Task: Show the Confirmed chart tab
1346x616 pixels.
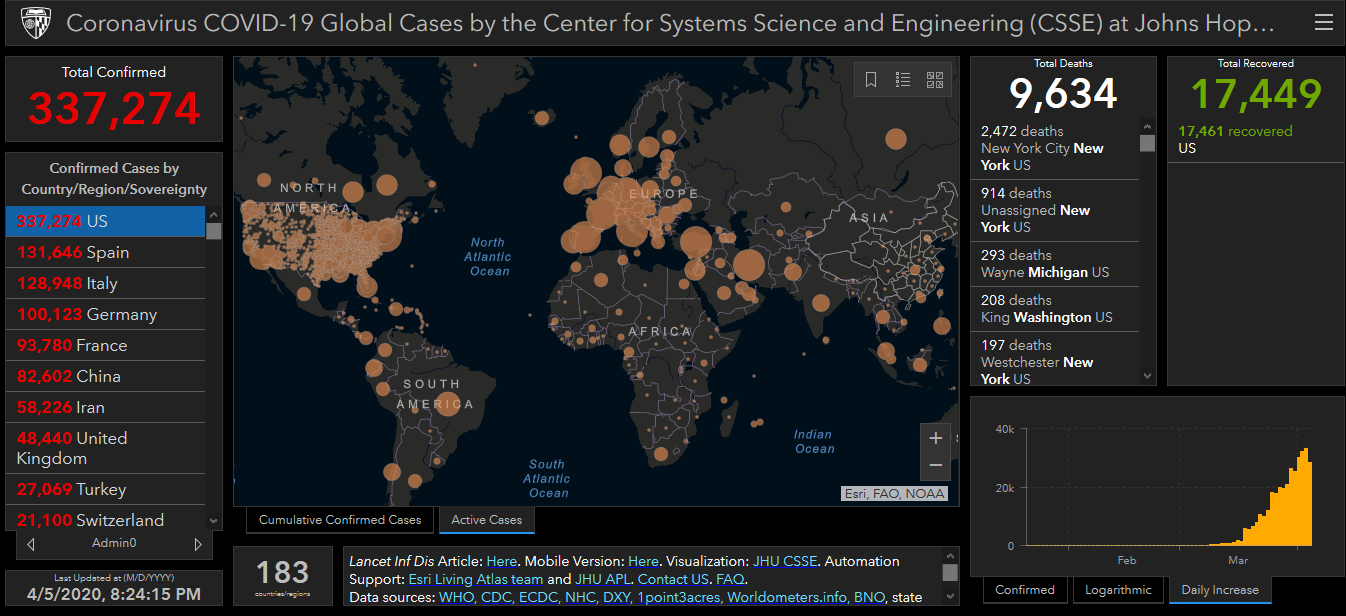Action: point(1025,590)
